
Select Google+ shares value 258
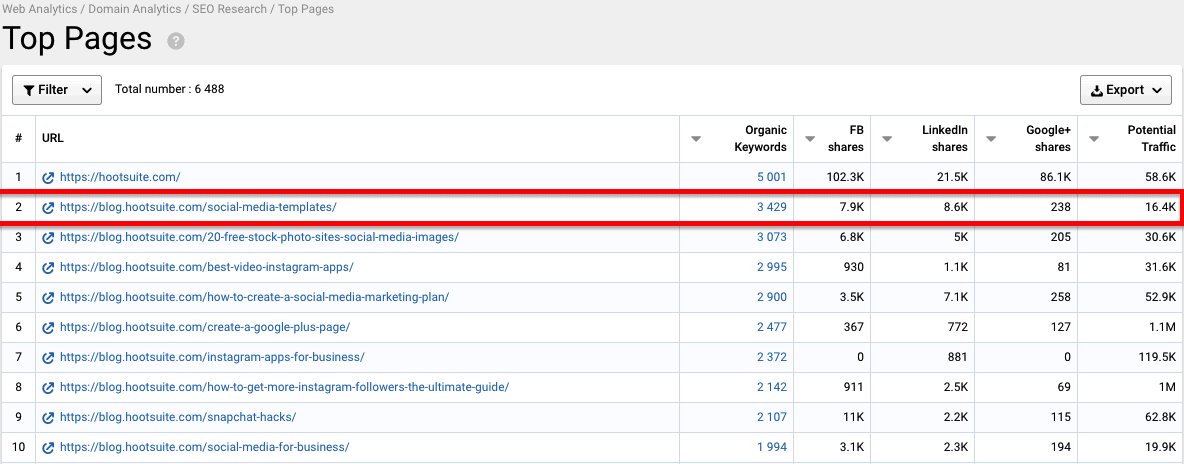tap(1061, 297)
